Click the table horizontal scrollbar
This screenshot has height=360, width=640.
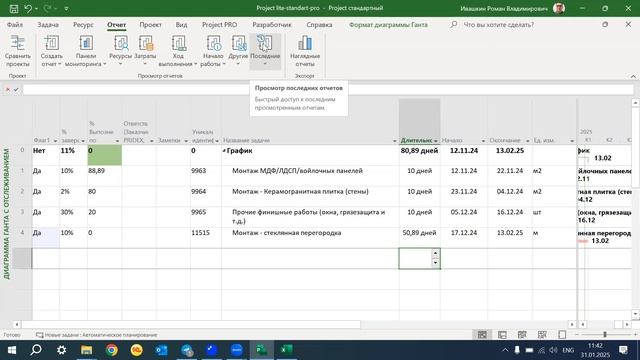191,324
